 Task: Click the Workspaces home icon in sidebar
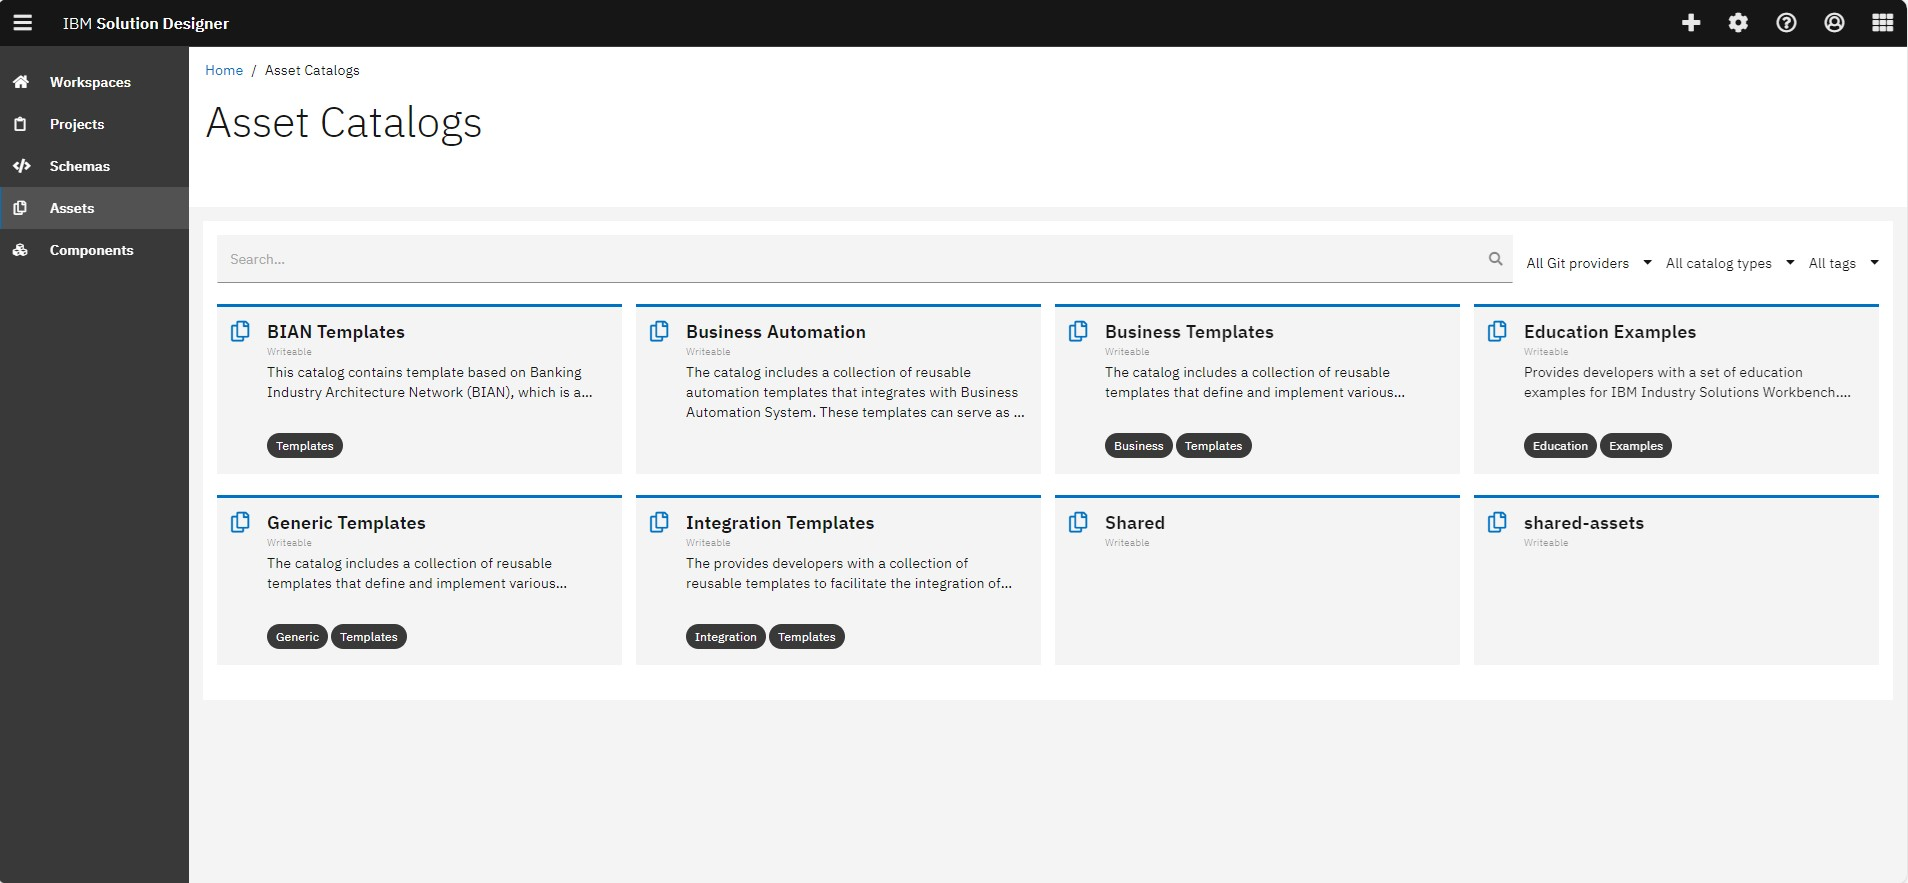click(20, 82)
